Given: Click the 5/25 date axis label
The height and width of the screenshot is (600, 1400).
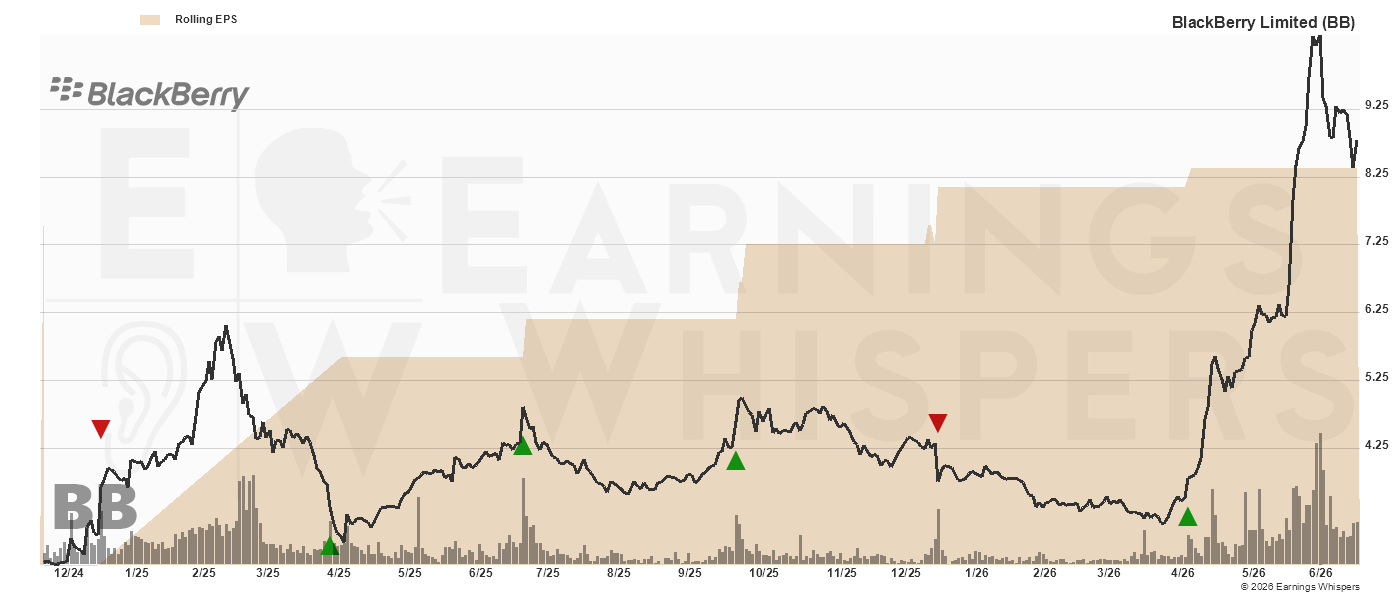Looking at the screenshot, I should click(x=410, y=573).
